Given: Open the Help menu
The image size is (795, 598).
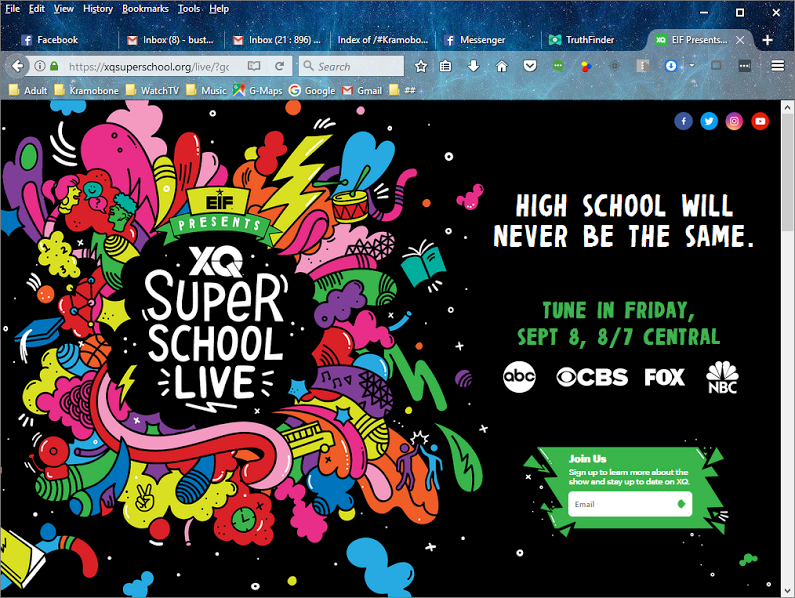Looking at the screenshot, I should click(219, 9).
